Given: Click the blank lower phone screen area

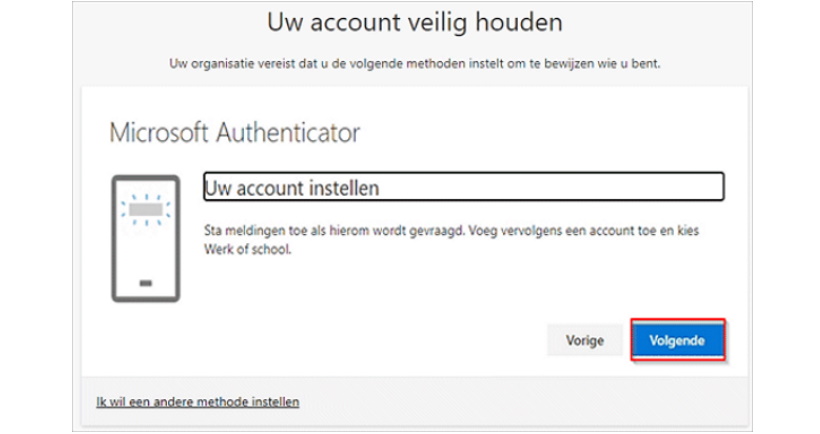Looking at the screenshot, I should [146, 254].
